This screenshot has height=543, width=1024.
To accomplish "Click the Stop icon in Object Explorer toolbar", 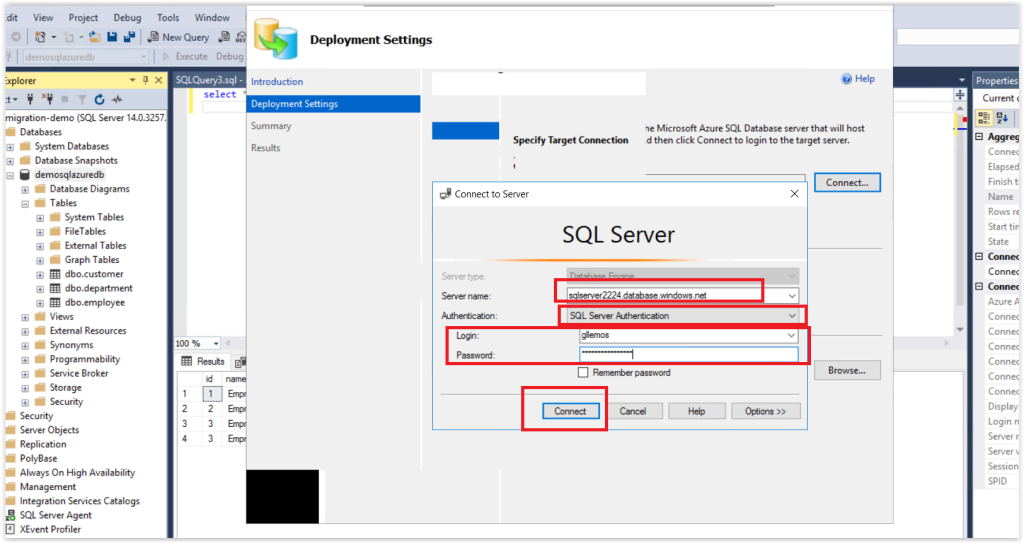I will [65, 99].
